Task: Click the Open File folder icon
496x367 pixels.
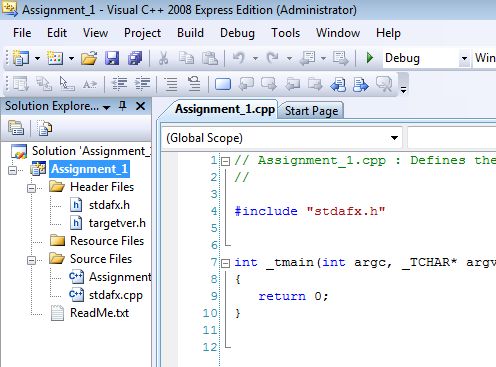Action: tap(89, 58)
